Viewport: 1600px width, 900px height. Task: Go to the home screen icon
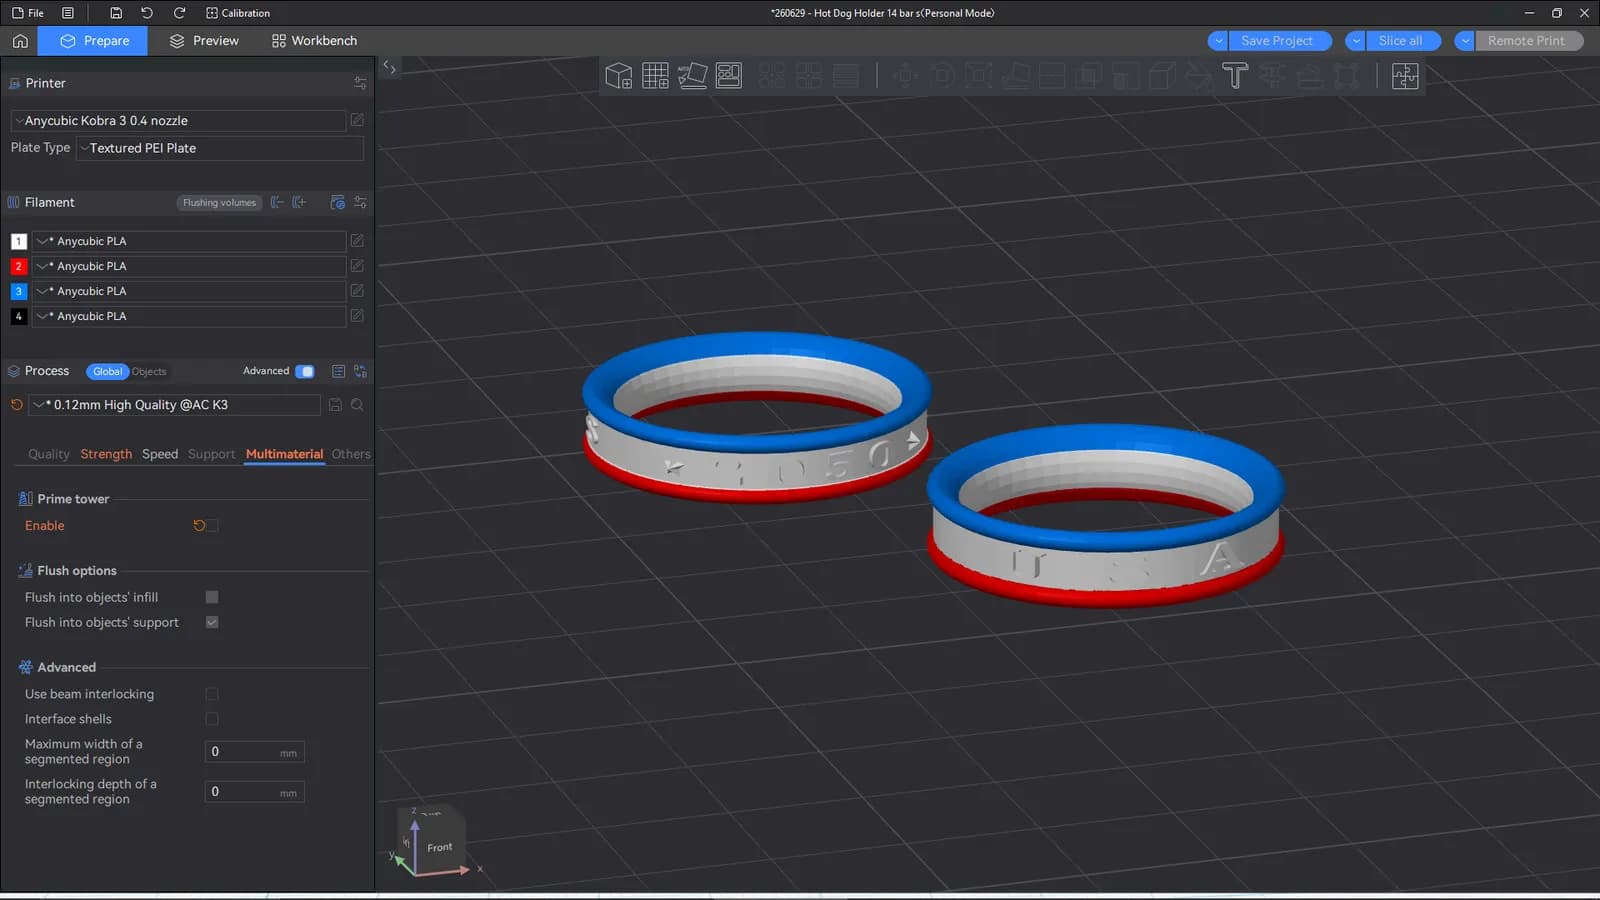click(20, 41)
